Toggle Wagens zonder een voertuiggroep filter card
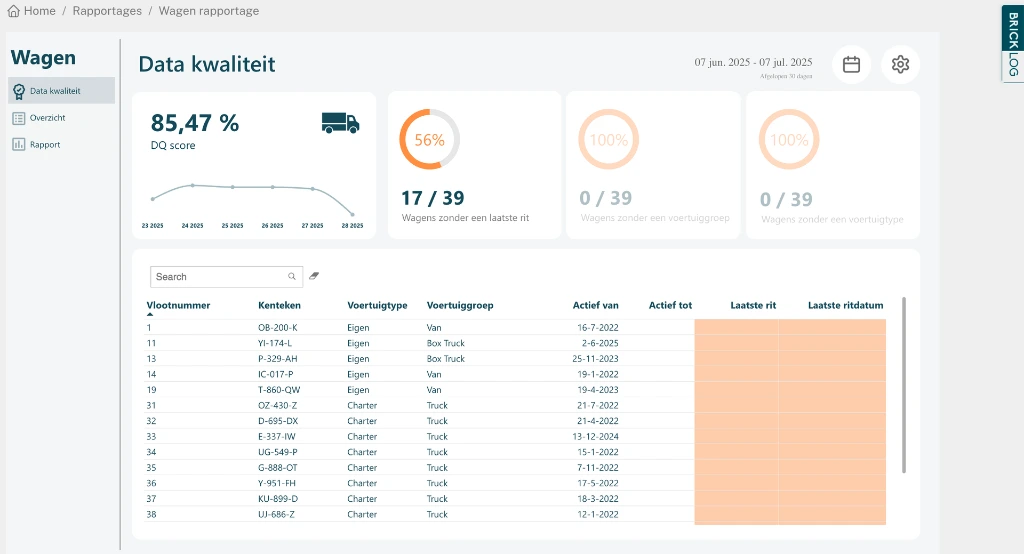The image size is (1024, 554). tap(653, 165)
